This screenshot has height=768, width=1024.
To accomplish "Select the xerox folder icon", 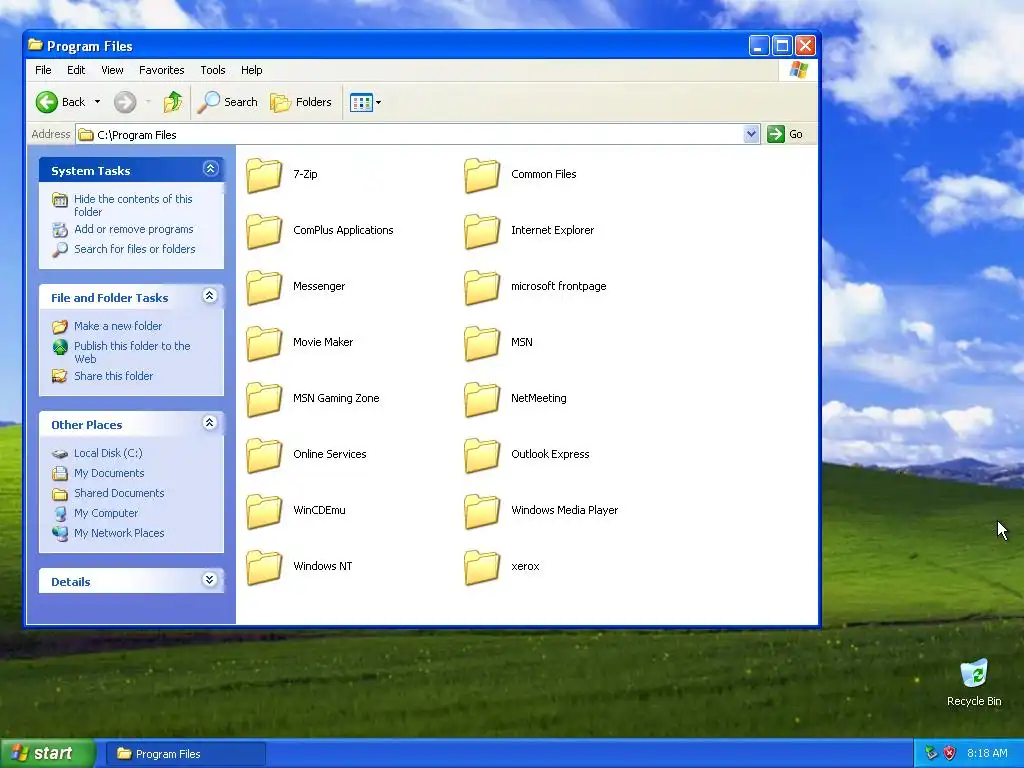I will click(482, 566).
